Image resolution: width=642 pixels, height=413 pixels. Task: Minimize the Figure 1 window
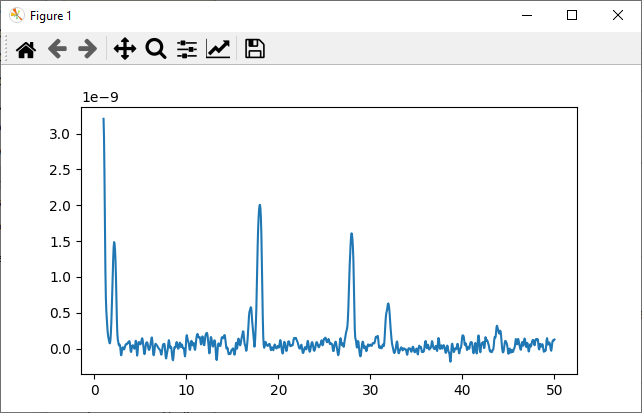point(527,16)
